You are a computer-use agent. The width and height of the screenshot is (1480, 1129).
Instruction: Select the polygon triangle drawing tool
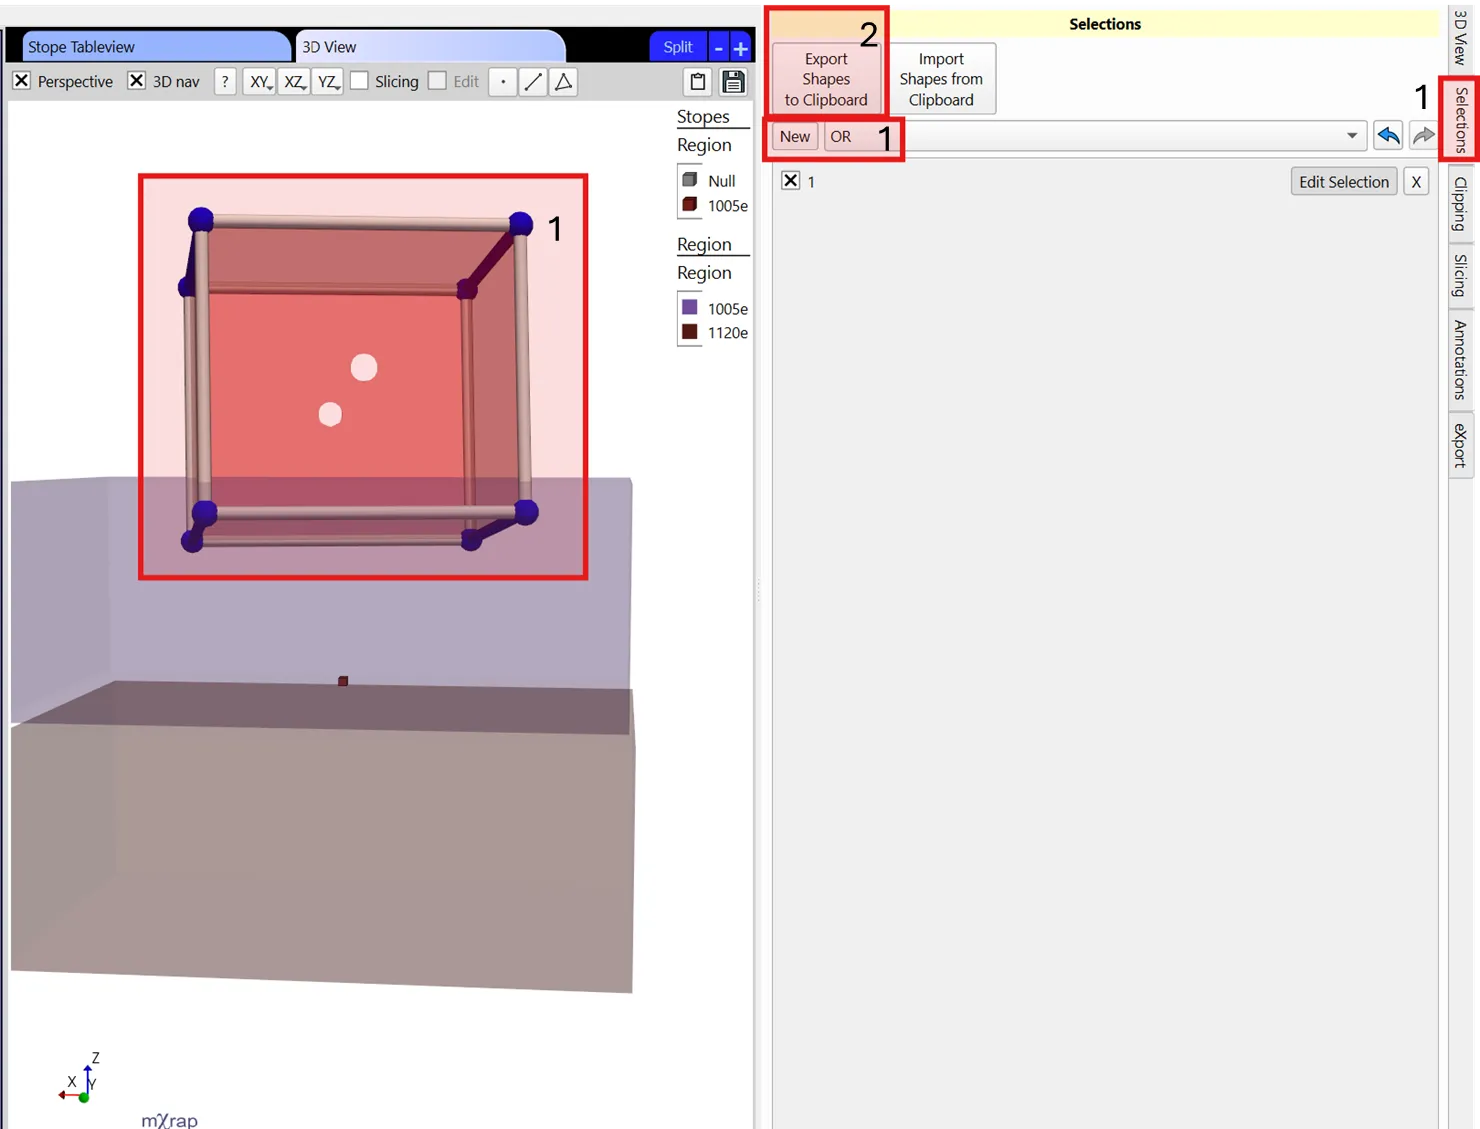coord(564,82)
